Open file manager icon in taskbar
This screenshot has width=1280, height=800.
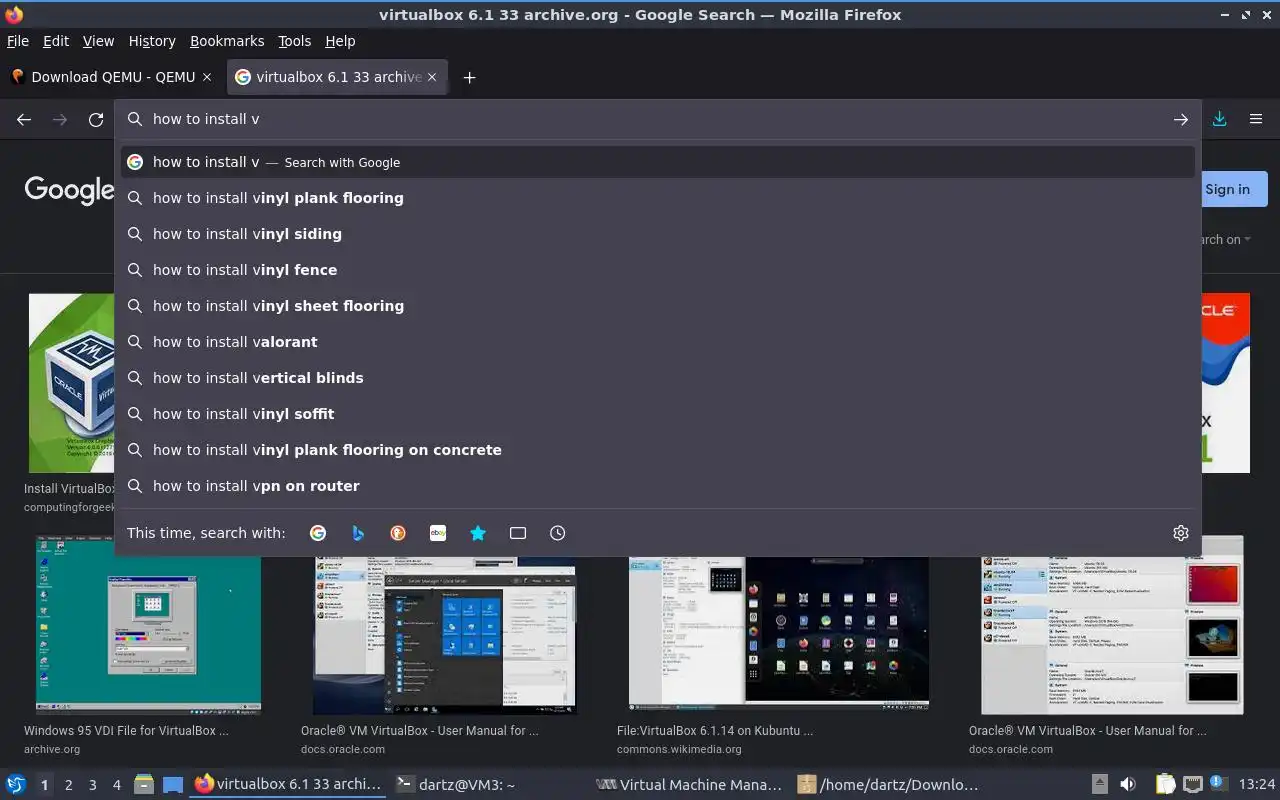[143, 784]
